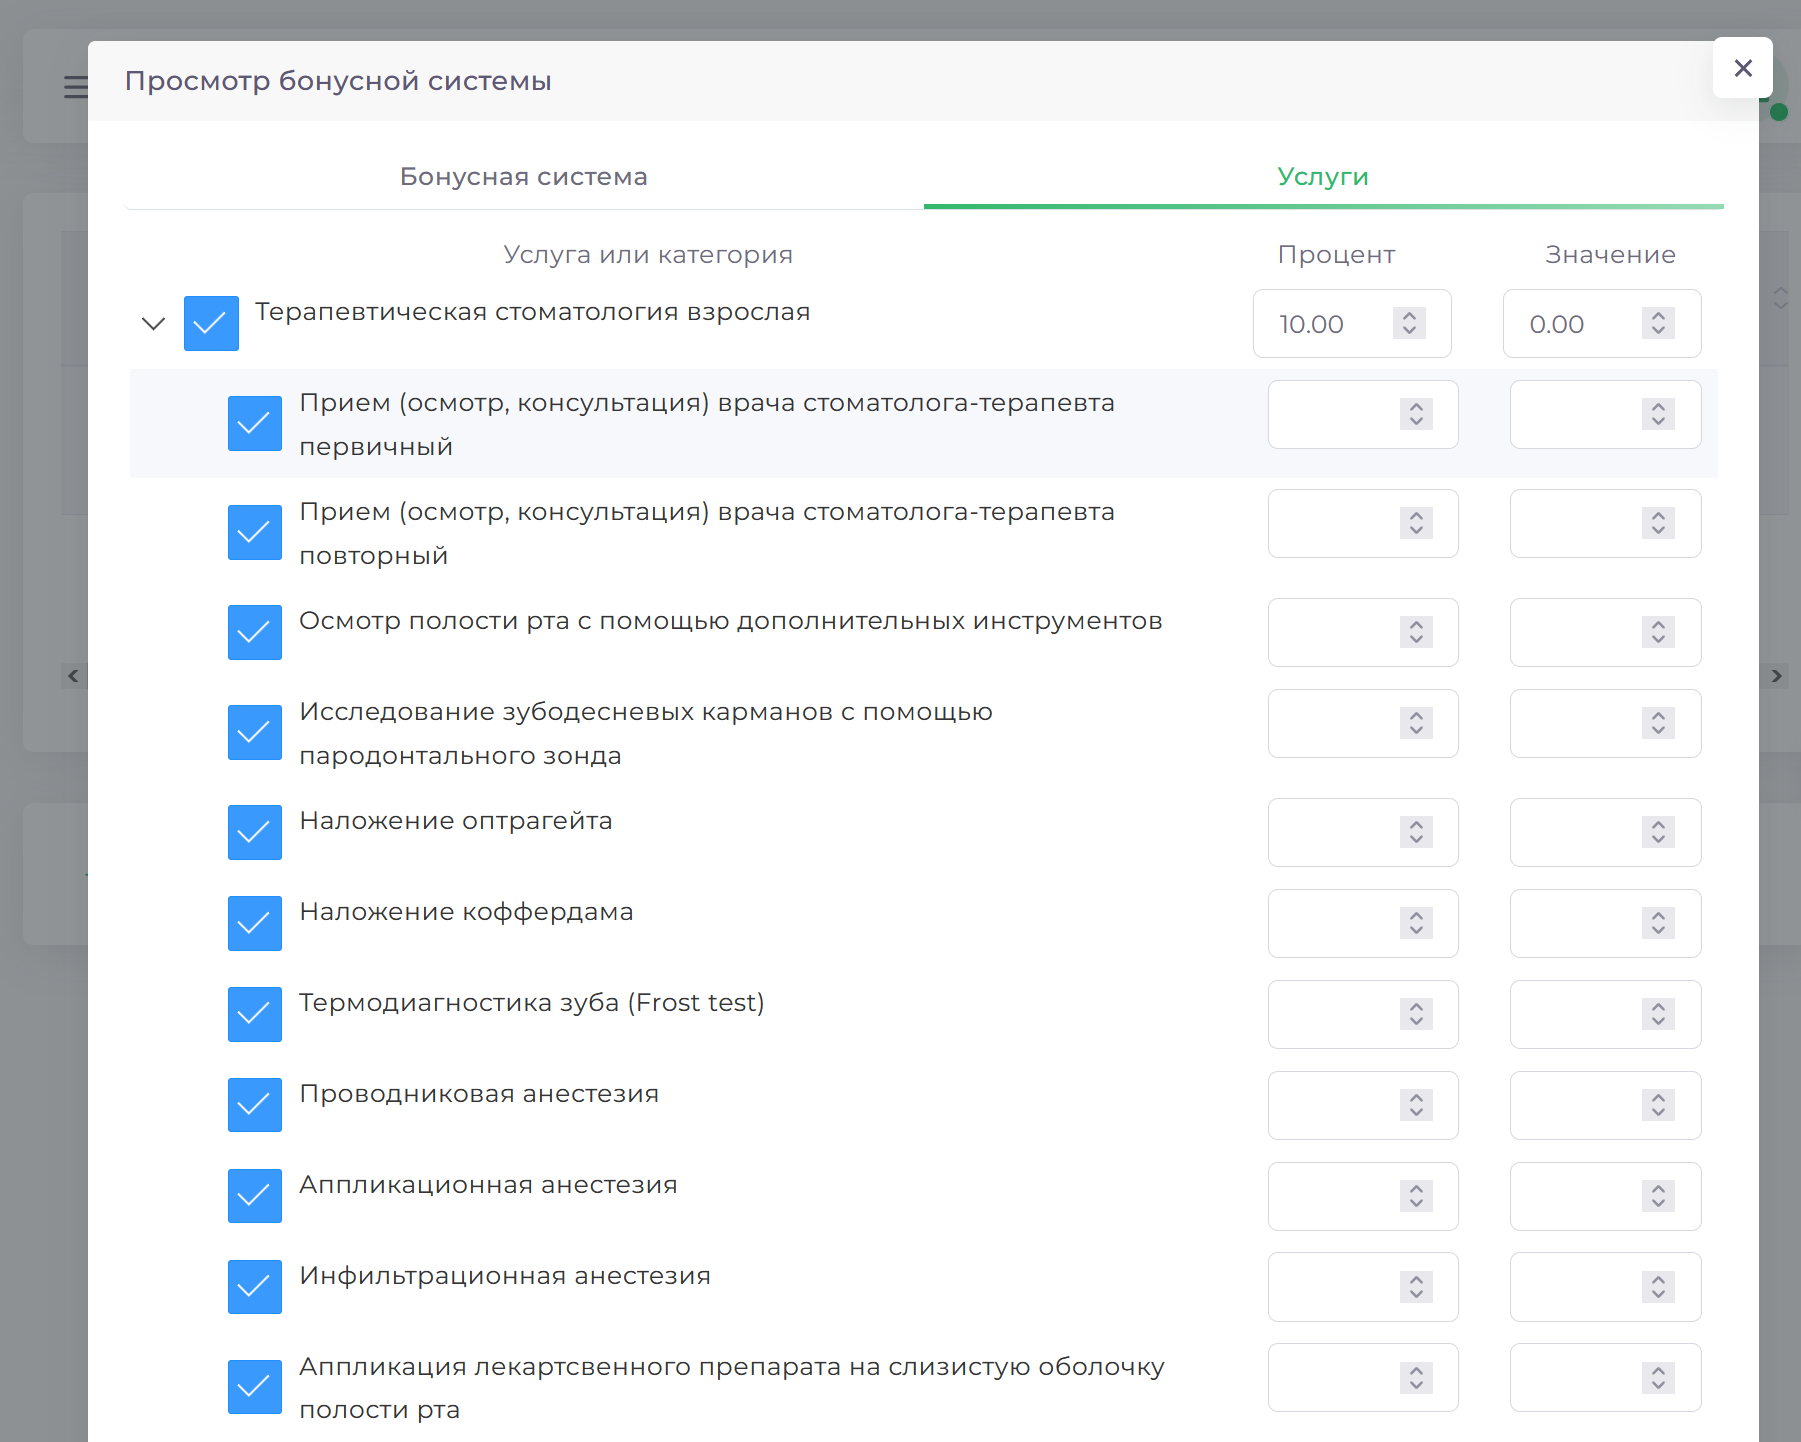Click value field for Осмотр полости рта
The width and height of the screenshot is (1801, 1442).
(x=1605, y=633)
